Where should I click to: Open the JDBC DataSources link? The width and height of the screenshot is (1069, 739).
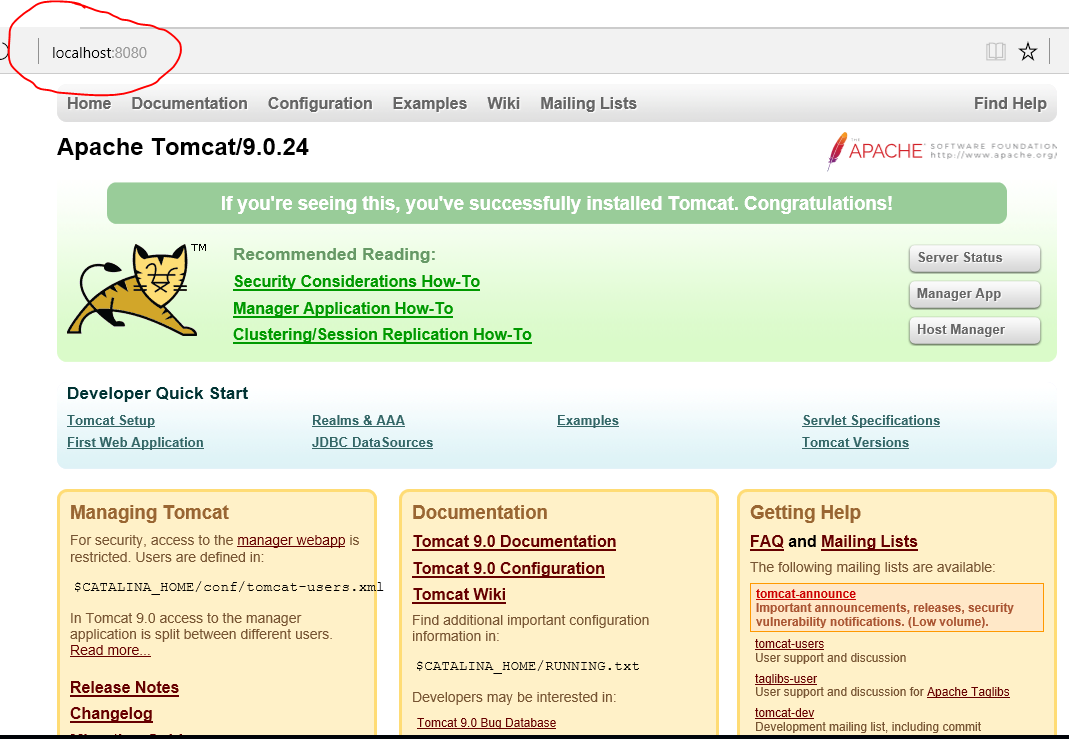(372, 442)
